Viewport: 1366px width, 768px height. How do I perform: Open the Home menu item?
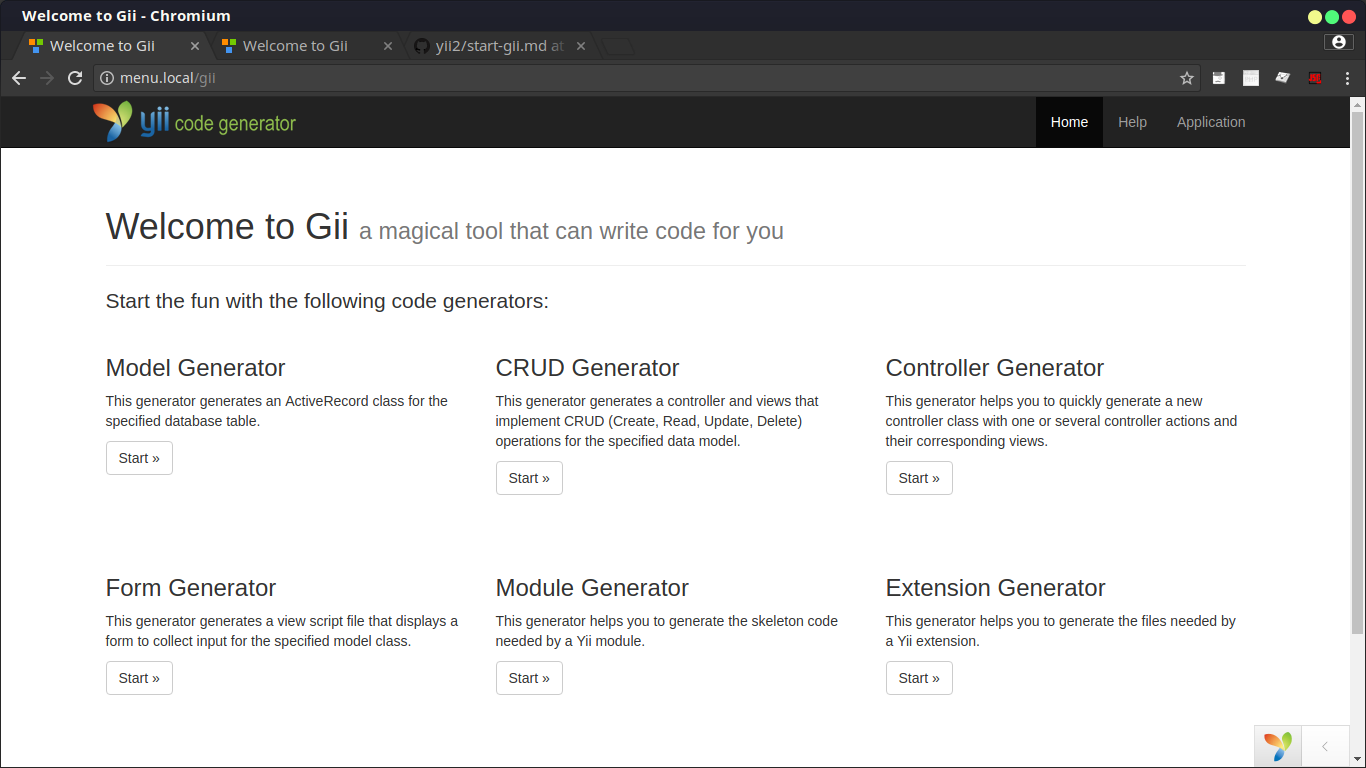1069,122
